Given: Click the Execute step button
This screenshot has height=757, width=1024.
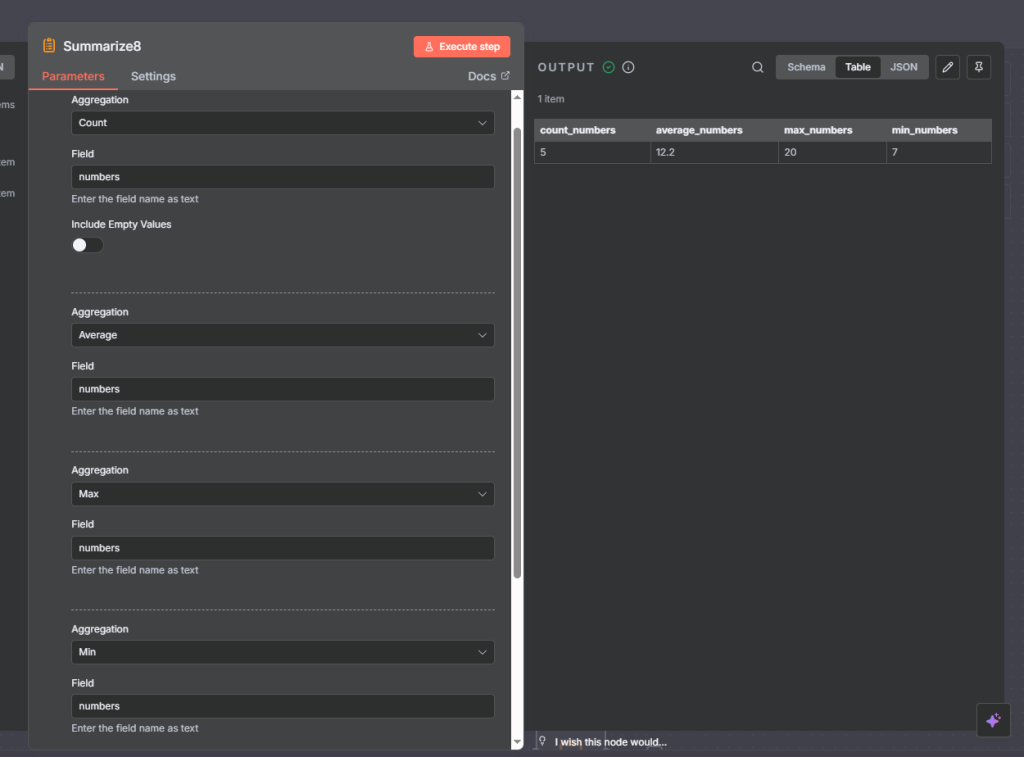Looking at the screenshot, I should (x=462, y=47).
